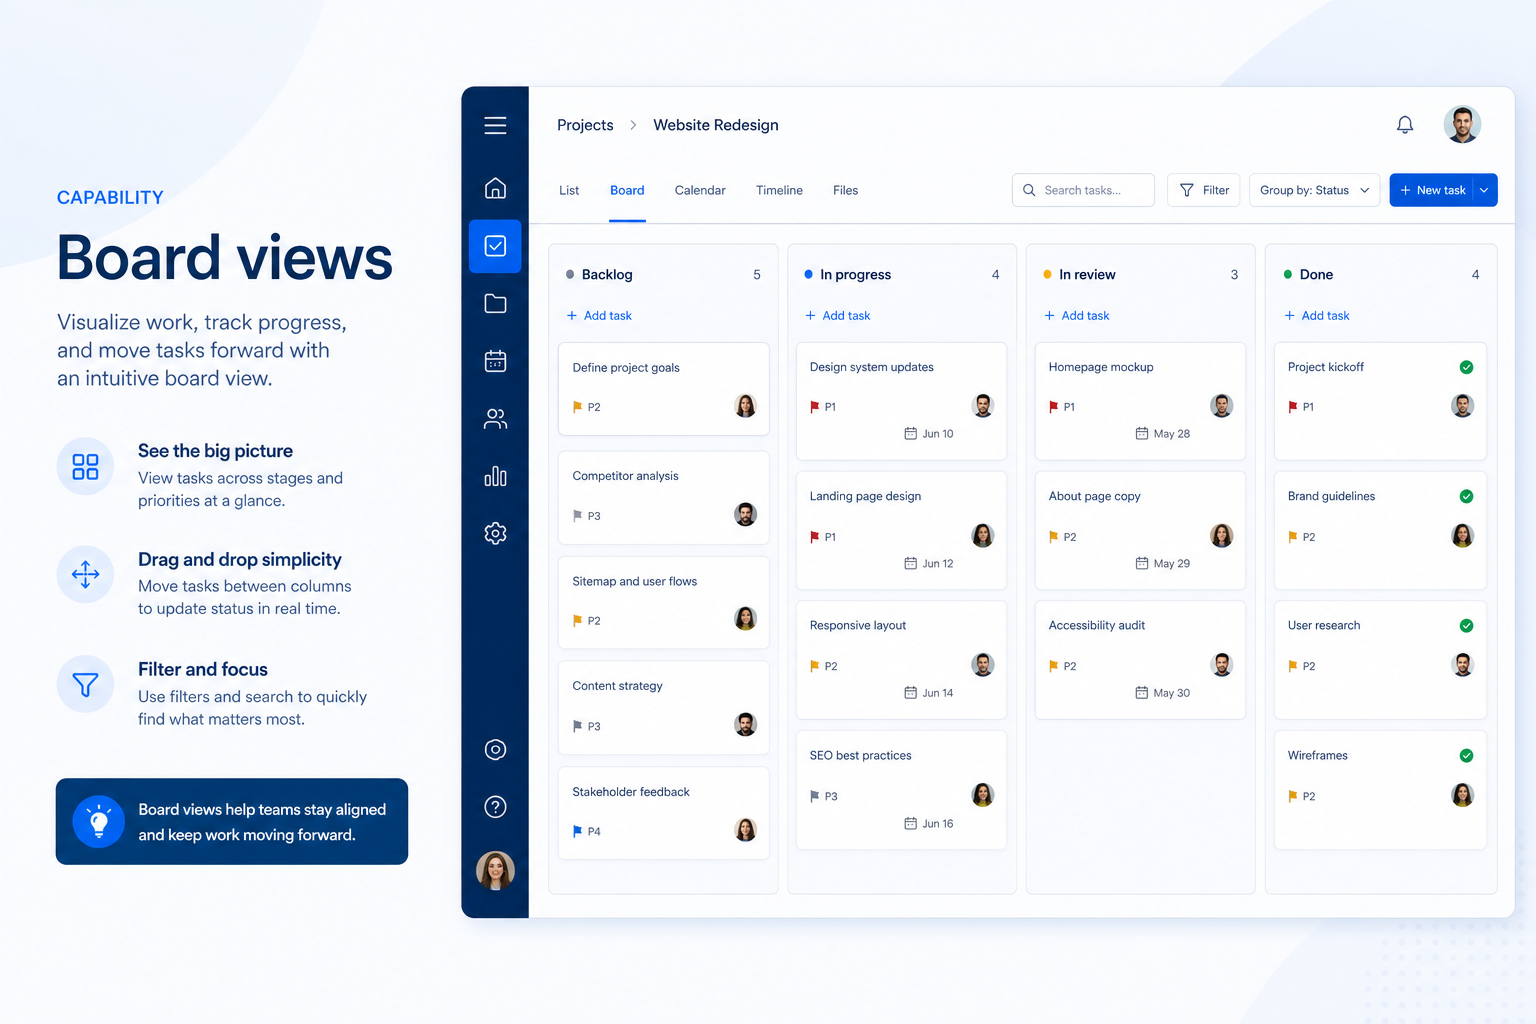Open the Responsive layout task card
This screenshot has width=1536, height=1024.
pos(901,660)
